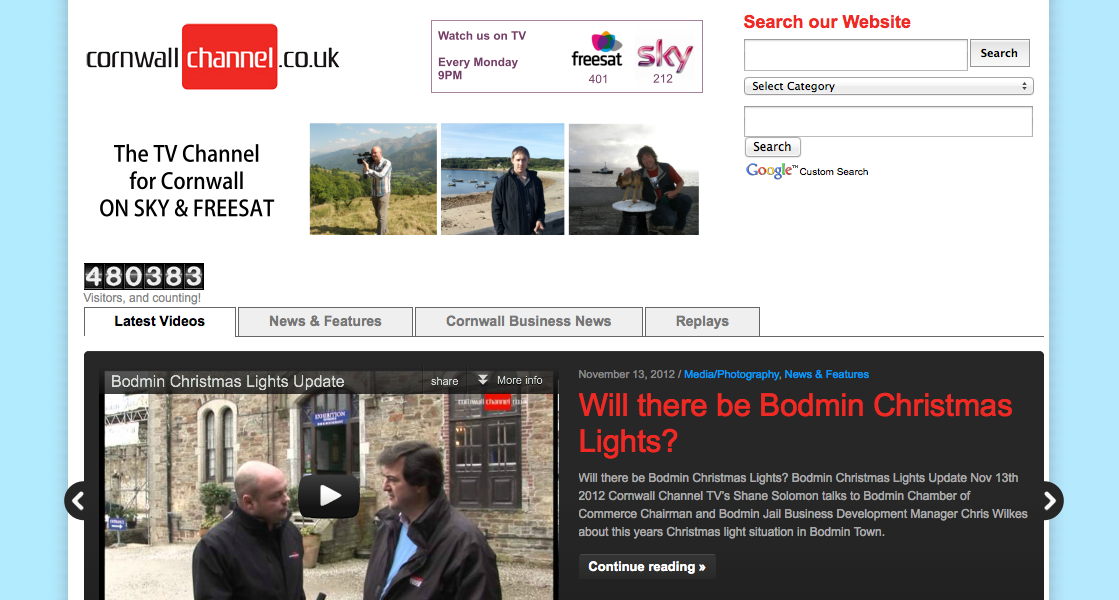Click the Google Custom Search button

(772, 147)
